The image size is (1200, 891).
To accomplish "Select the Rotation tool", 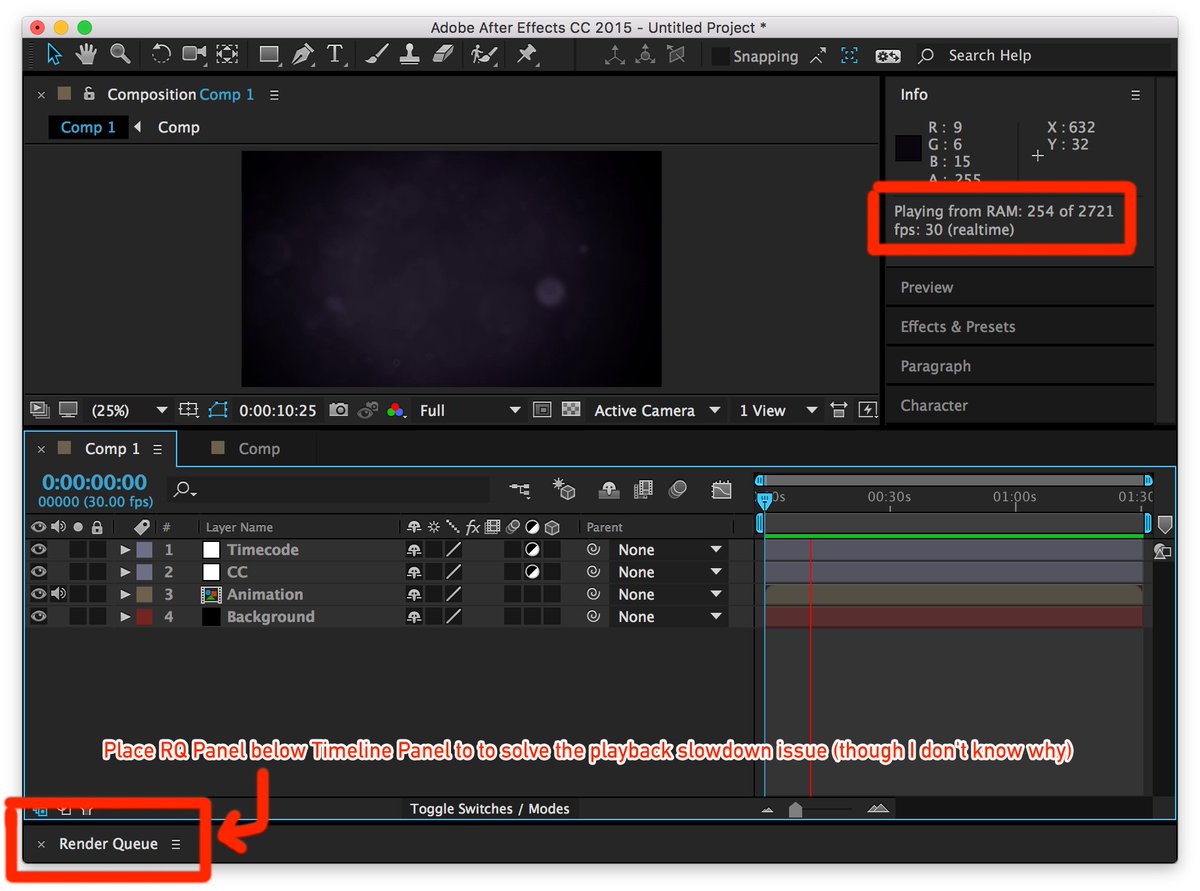I will coord(161,54).
